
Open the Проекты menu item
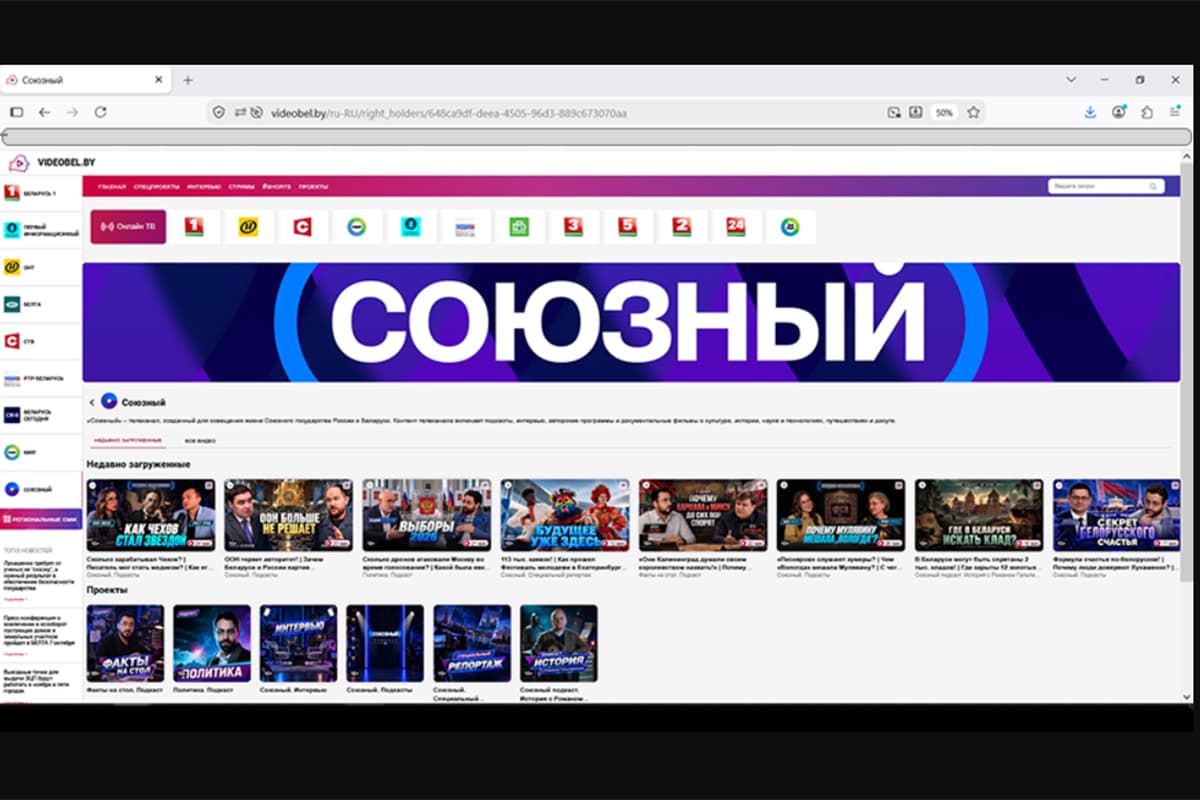pos(313,187)
